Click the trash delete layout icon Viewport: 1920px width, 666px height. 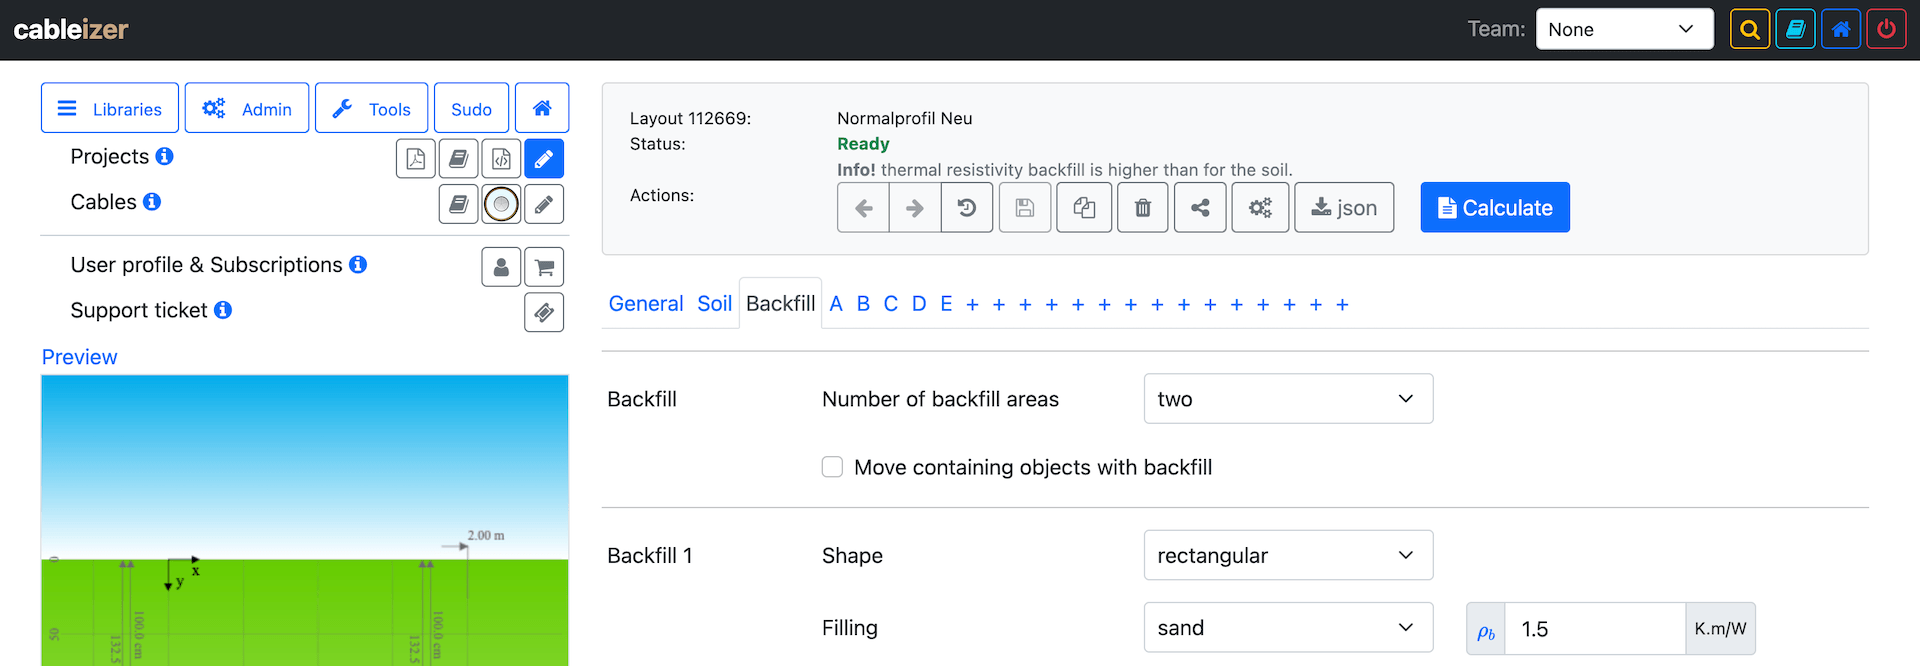[1142, 208]
